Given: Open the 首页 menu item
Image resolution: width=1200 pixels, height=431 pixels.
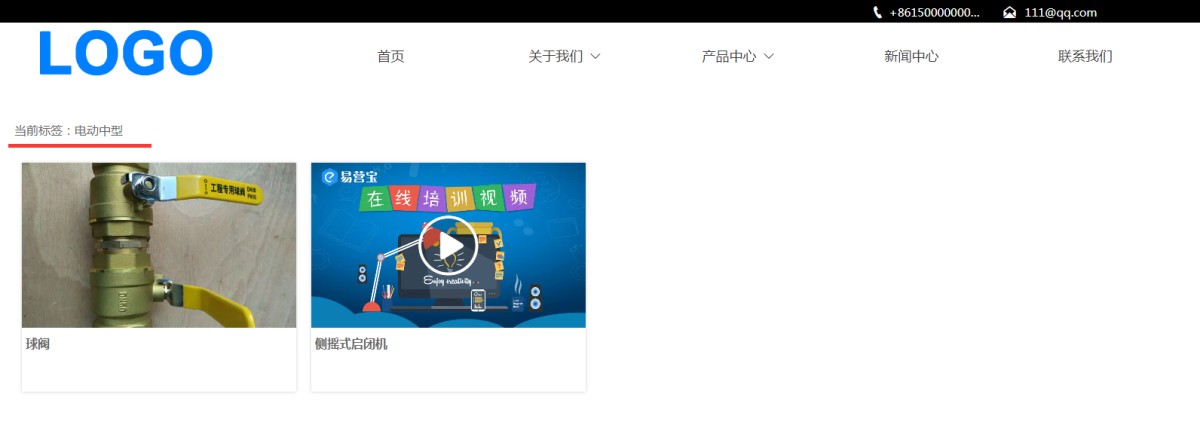Looking at the screenshot, I should [390, 57].
